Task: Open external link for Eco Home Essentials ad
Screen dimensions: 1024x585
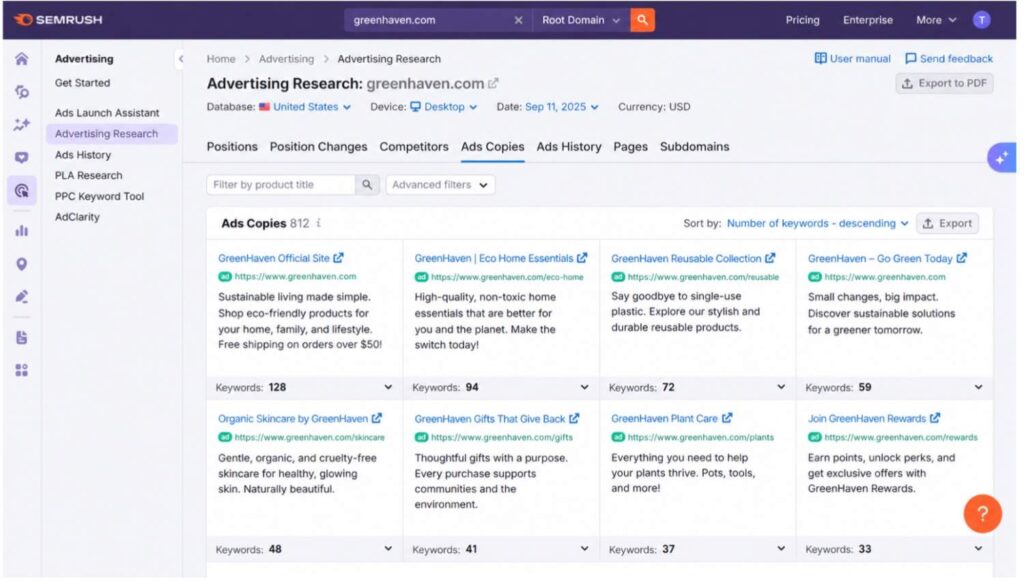Action: (582, 258)
